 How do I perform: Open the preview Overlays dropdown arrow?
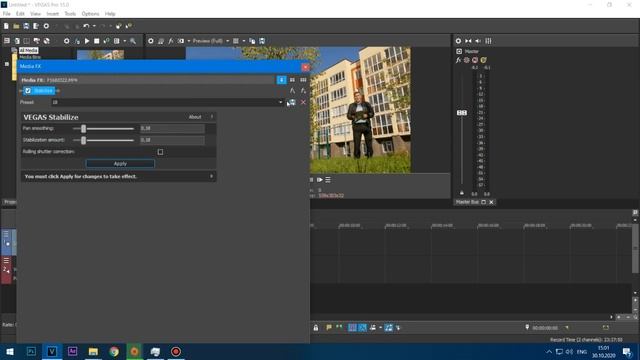point(244,41)
